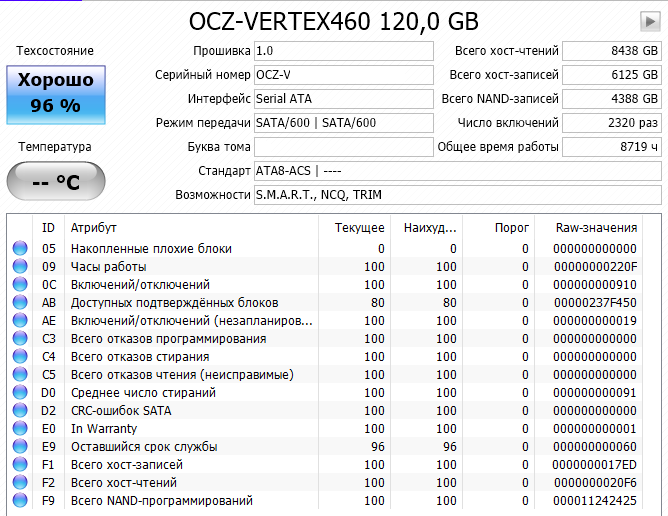
Task: Select row Всего NAND-программирований
Action: click(327, 500)
